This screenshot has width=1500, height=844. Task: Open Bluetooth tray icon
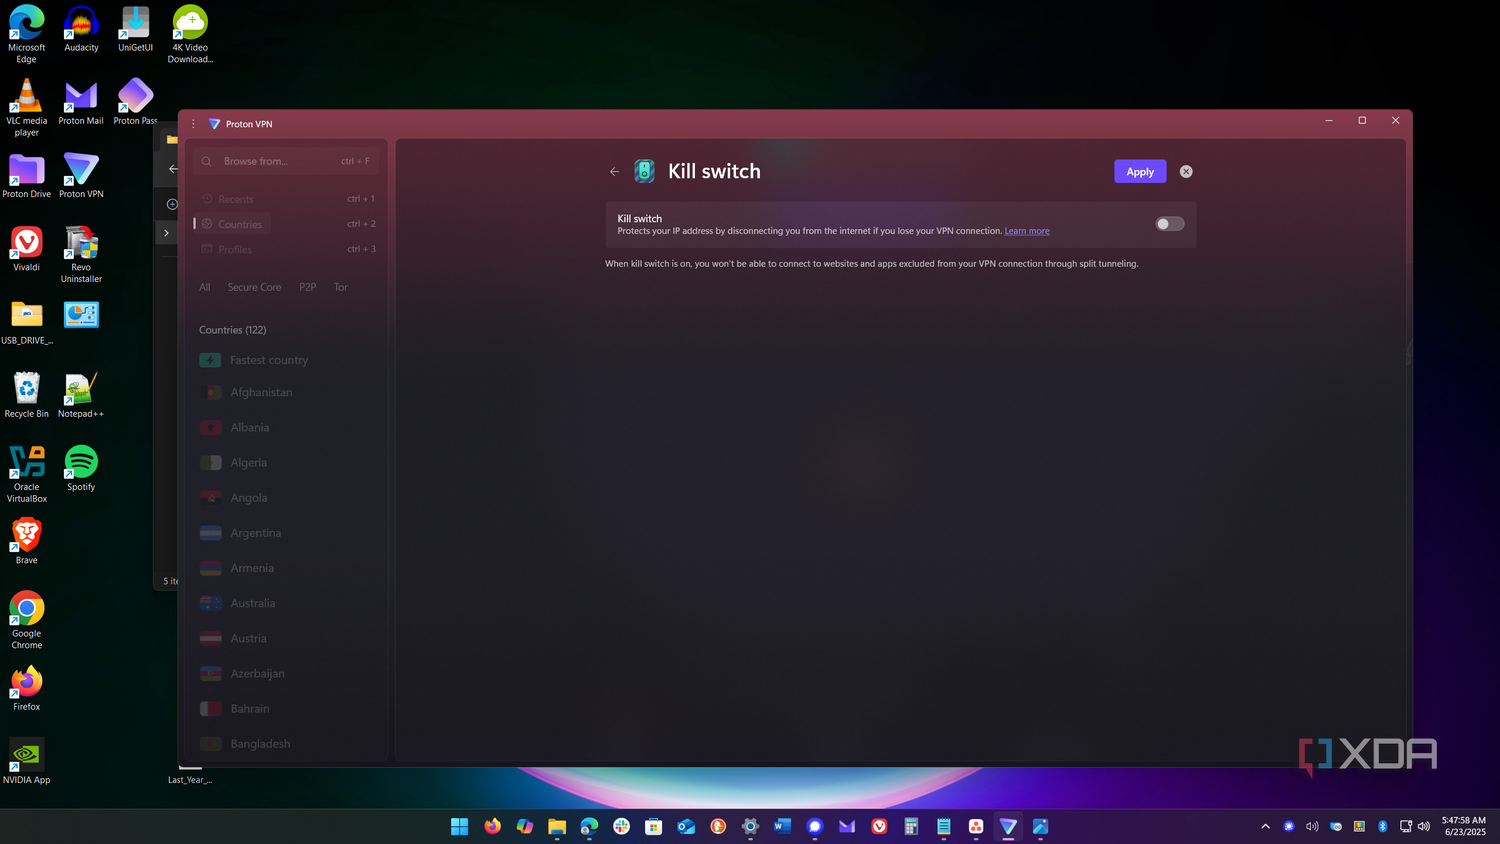pos(1383,826)
